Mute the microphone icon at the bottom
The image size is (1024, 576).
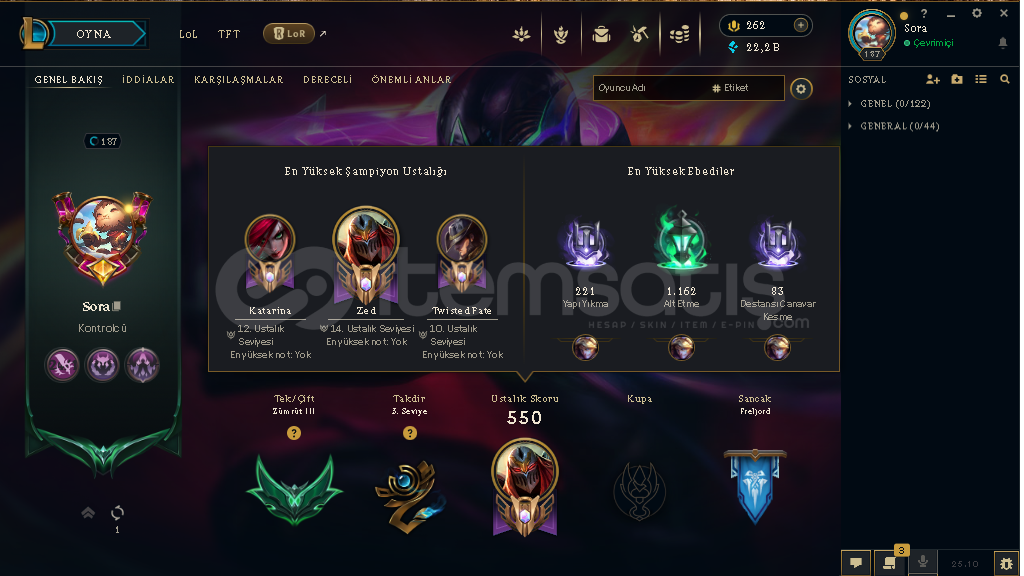923,562
